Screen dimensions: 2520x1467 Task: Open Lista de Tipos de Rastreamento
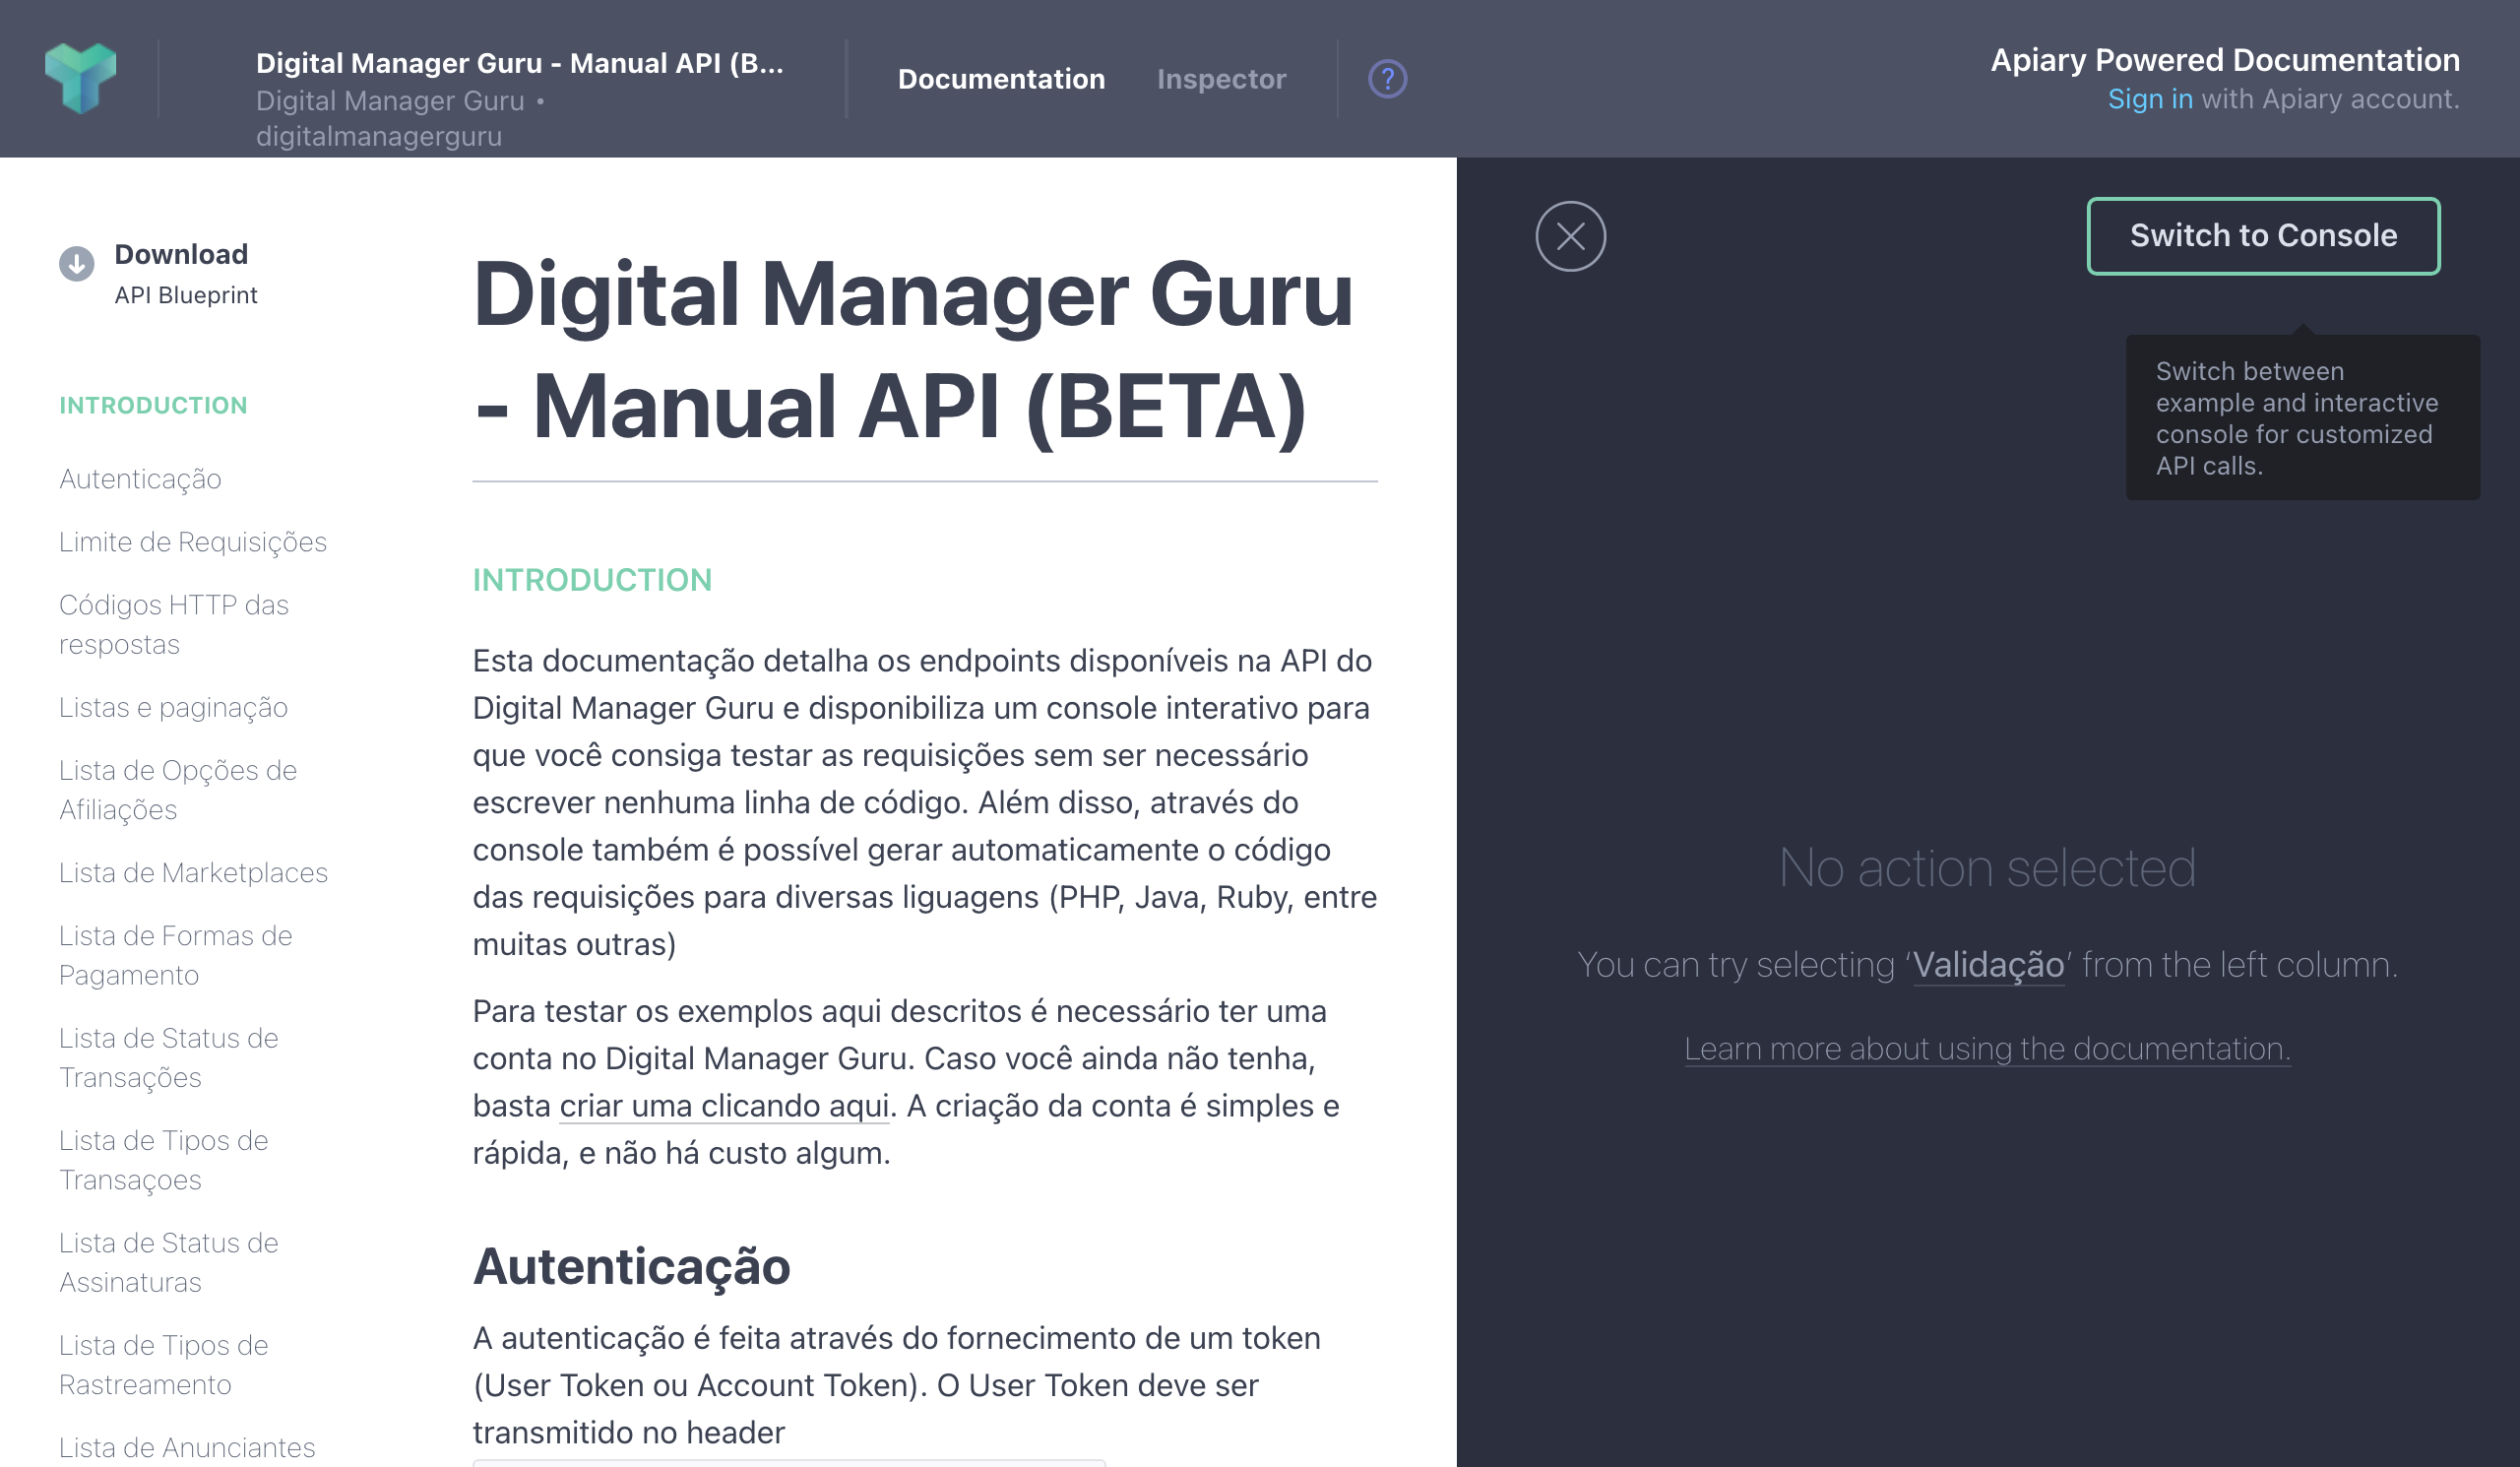pos(164,1366)
